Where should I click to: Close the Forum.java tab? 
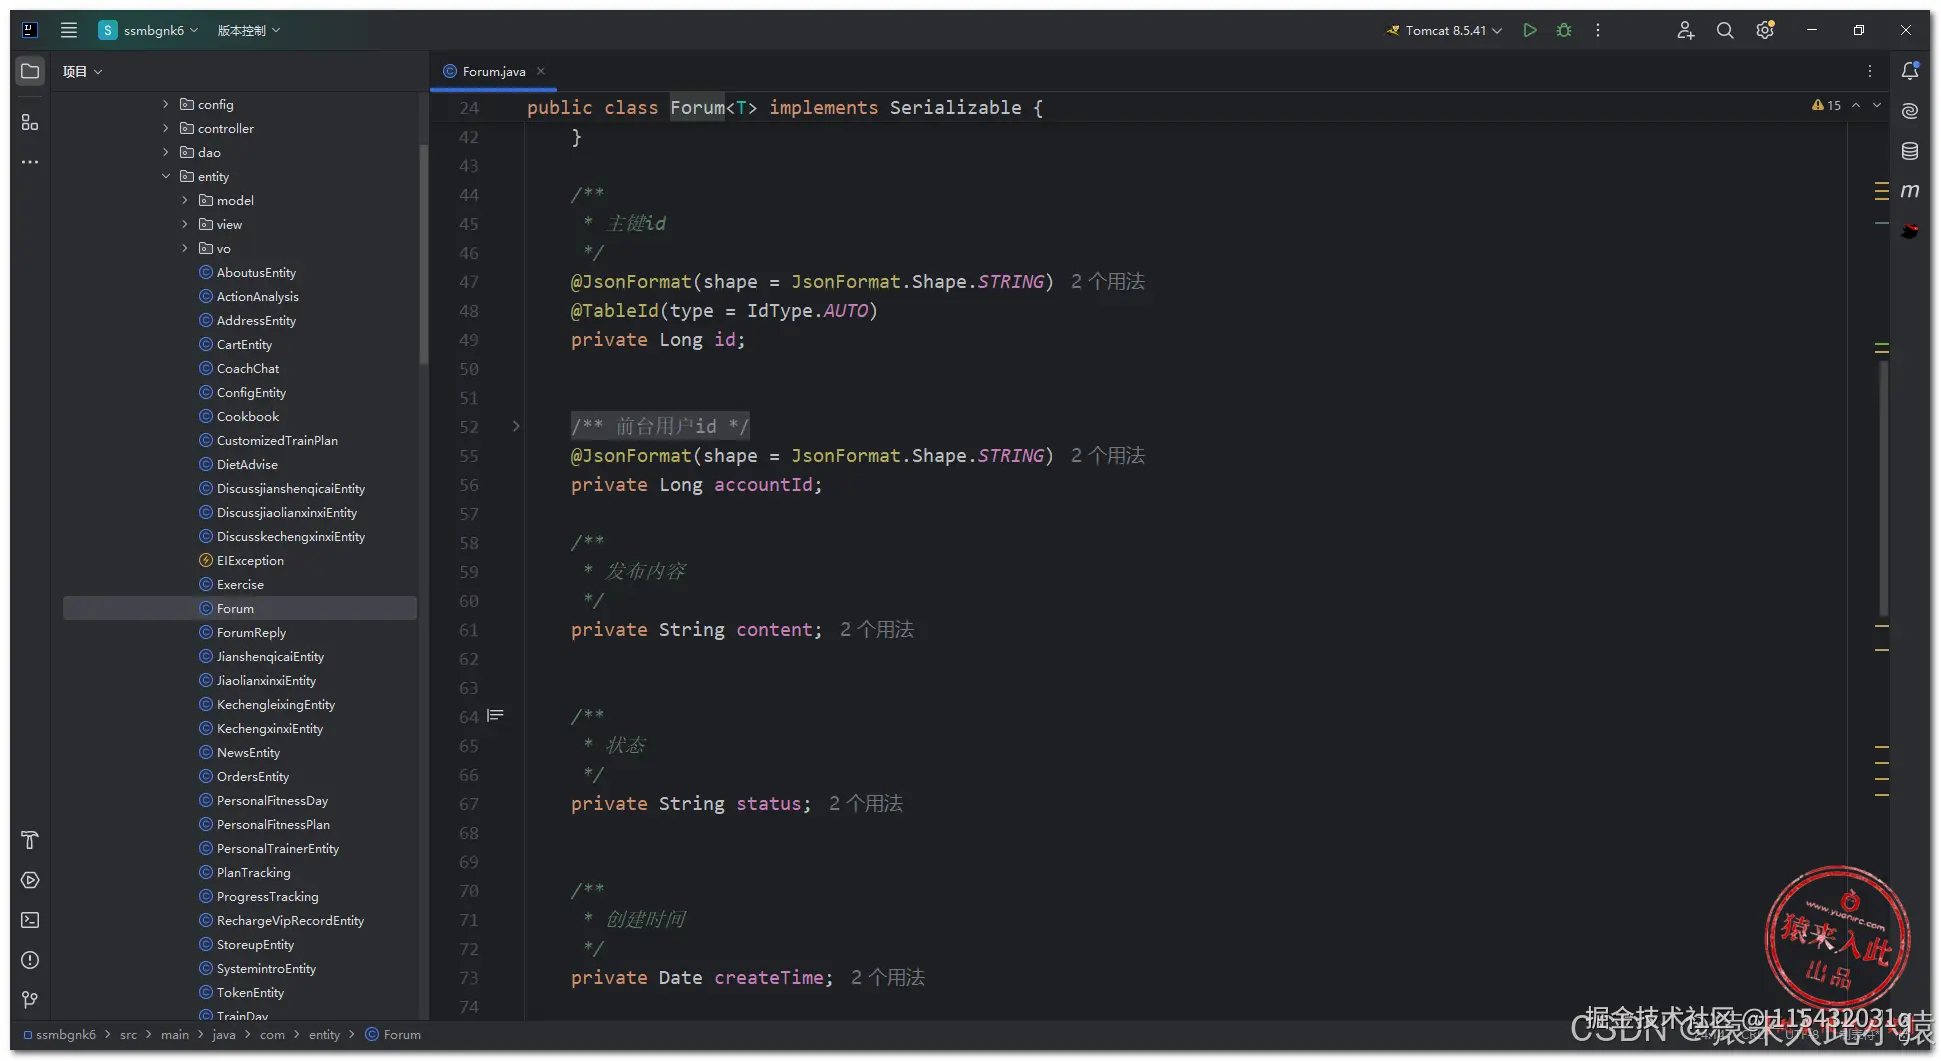point(541,71)
